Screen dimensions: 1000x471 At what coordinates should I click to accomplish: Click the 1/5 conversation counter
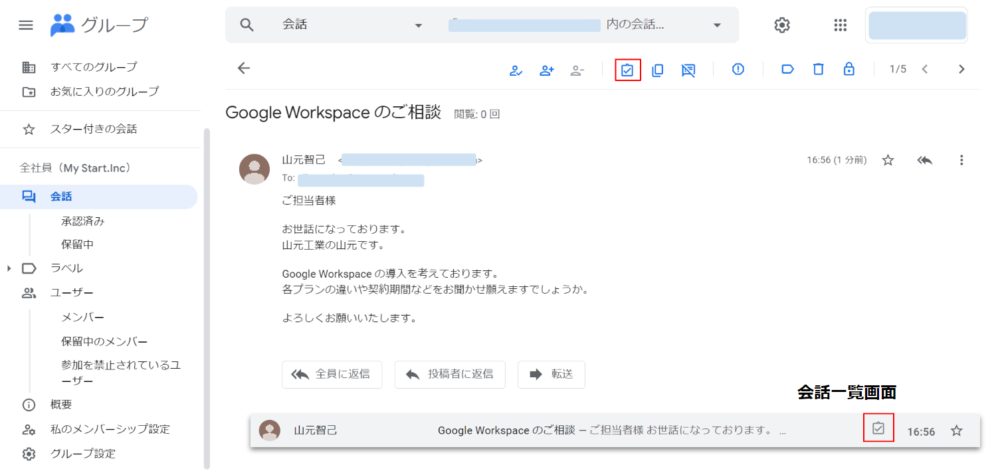(898, 69)
